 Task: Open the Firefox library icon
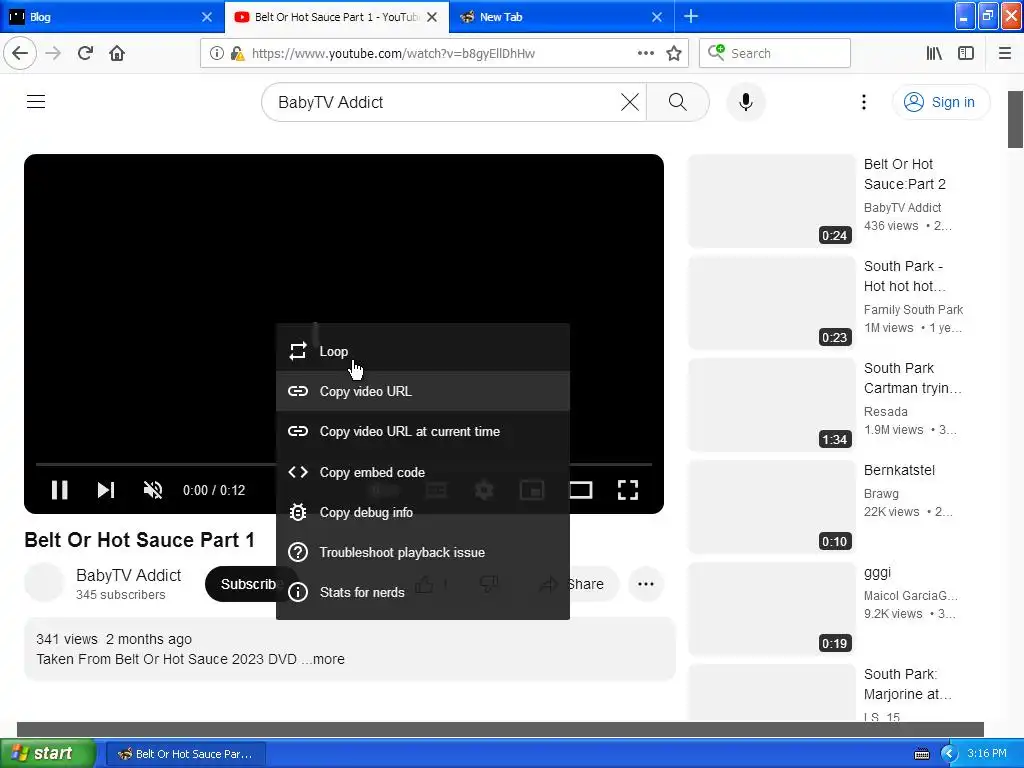click(934, 53)
